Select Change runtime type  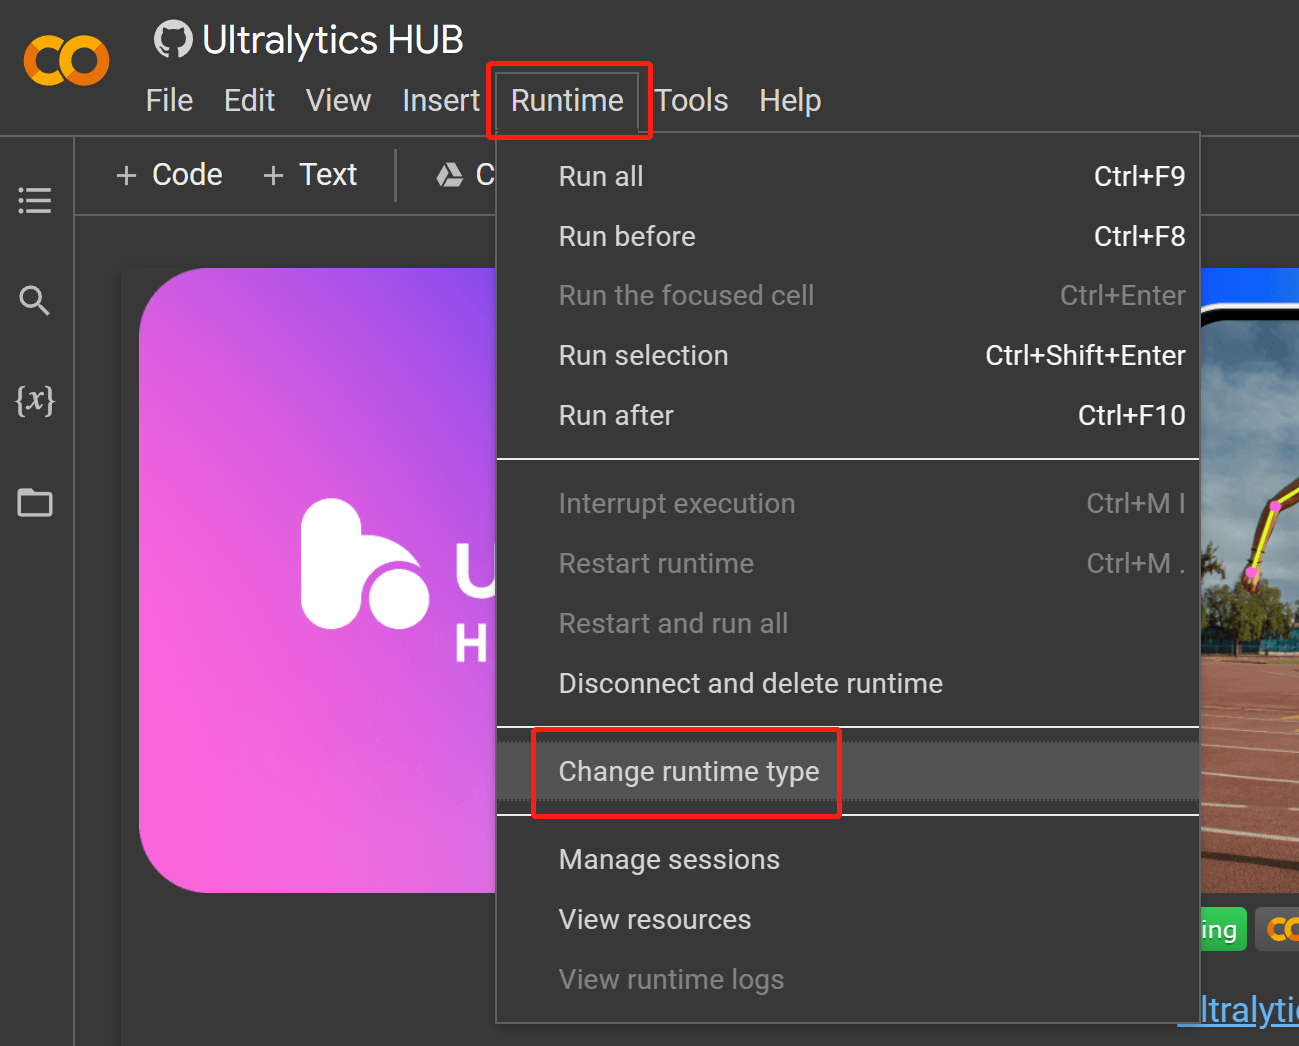click(689, 772)
